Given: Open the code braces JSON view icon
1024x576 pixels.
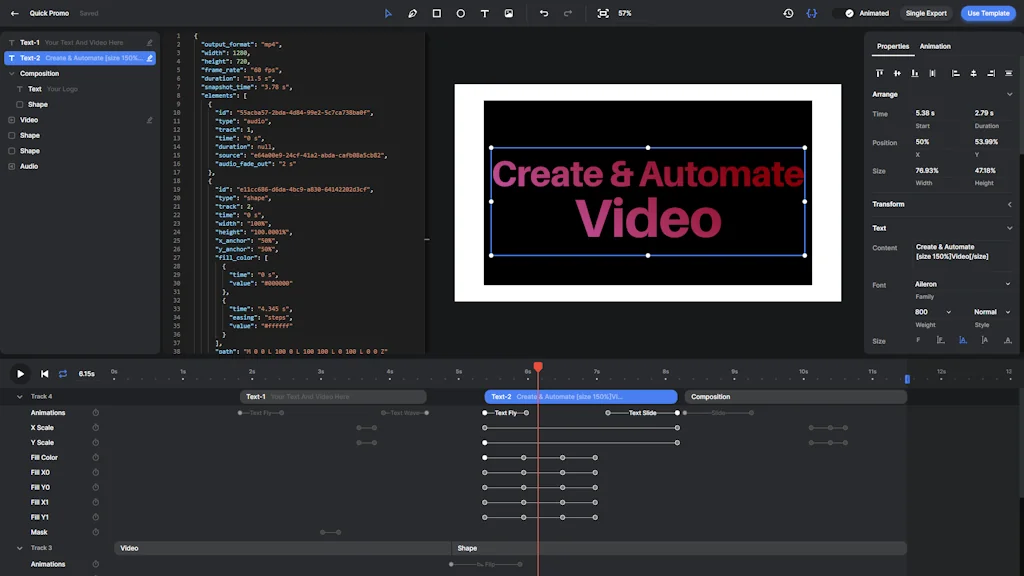Looking at the screenshot, I should tap(812, 13).
